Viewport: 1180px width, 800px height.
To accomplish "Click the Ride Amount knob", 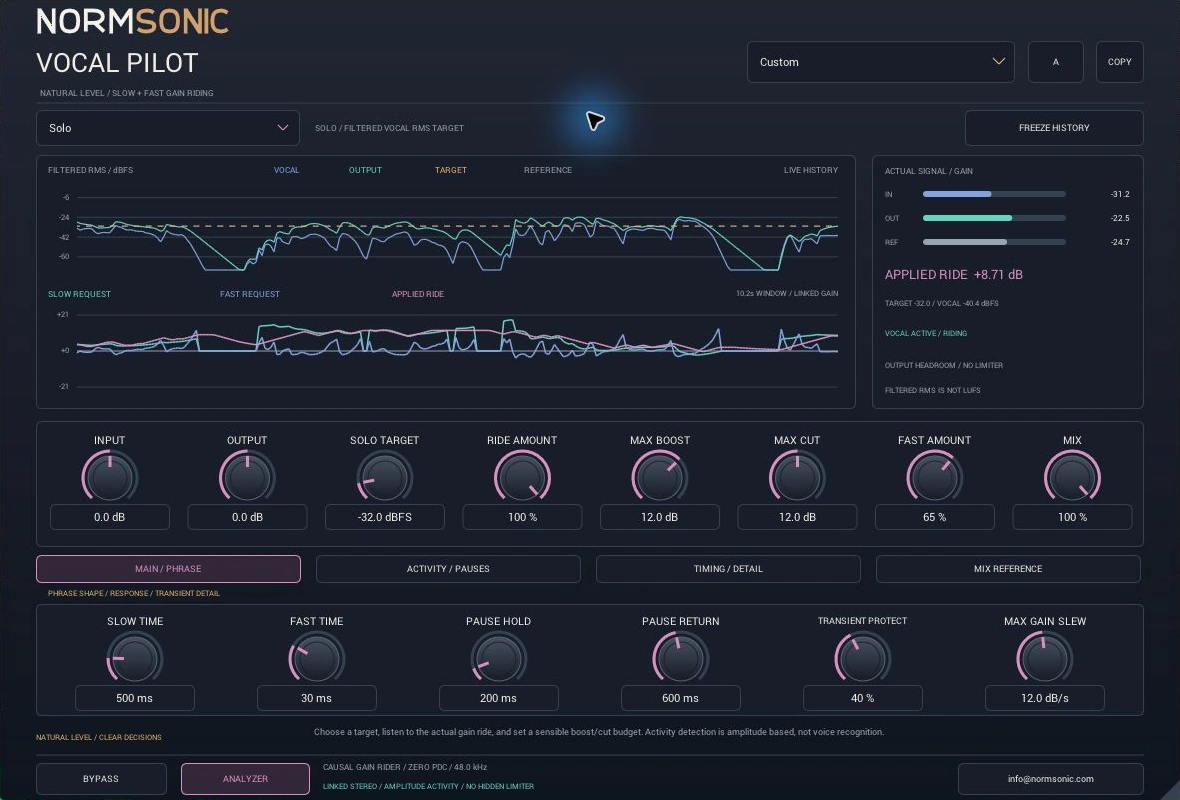I will click(x=522, y=476).
